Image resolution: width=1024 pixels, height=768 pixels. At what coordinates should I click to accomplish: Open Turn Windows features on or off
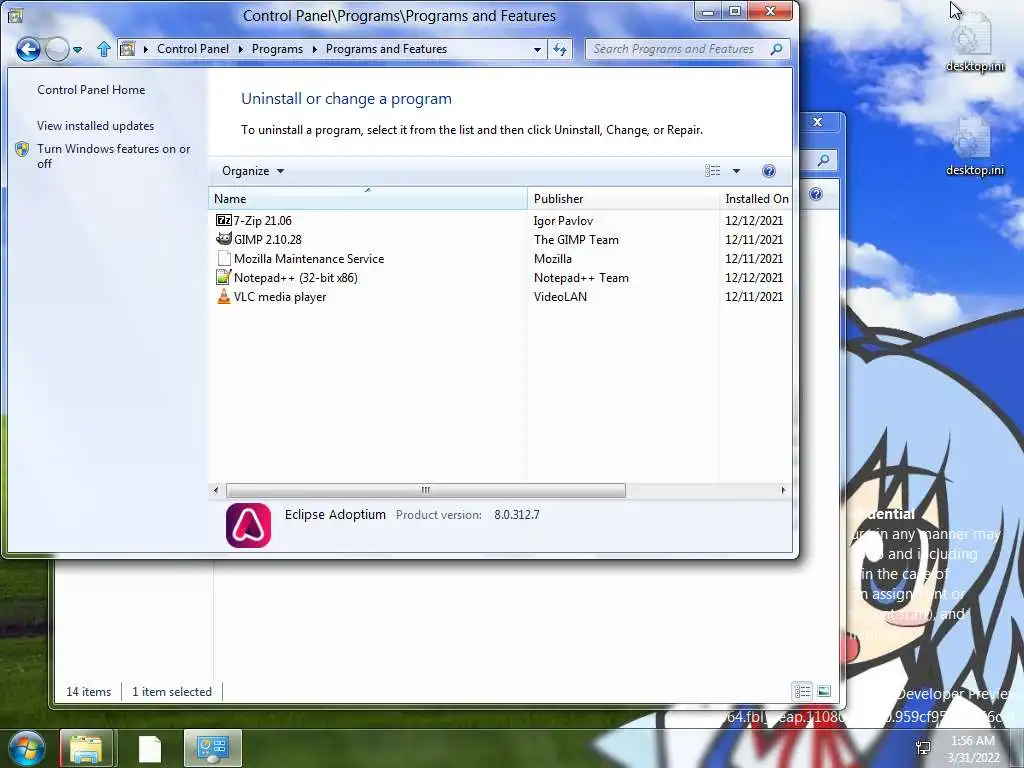pyautogui.click(x=114, y=156)
